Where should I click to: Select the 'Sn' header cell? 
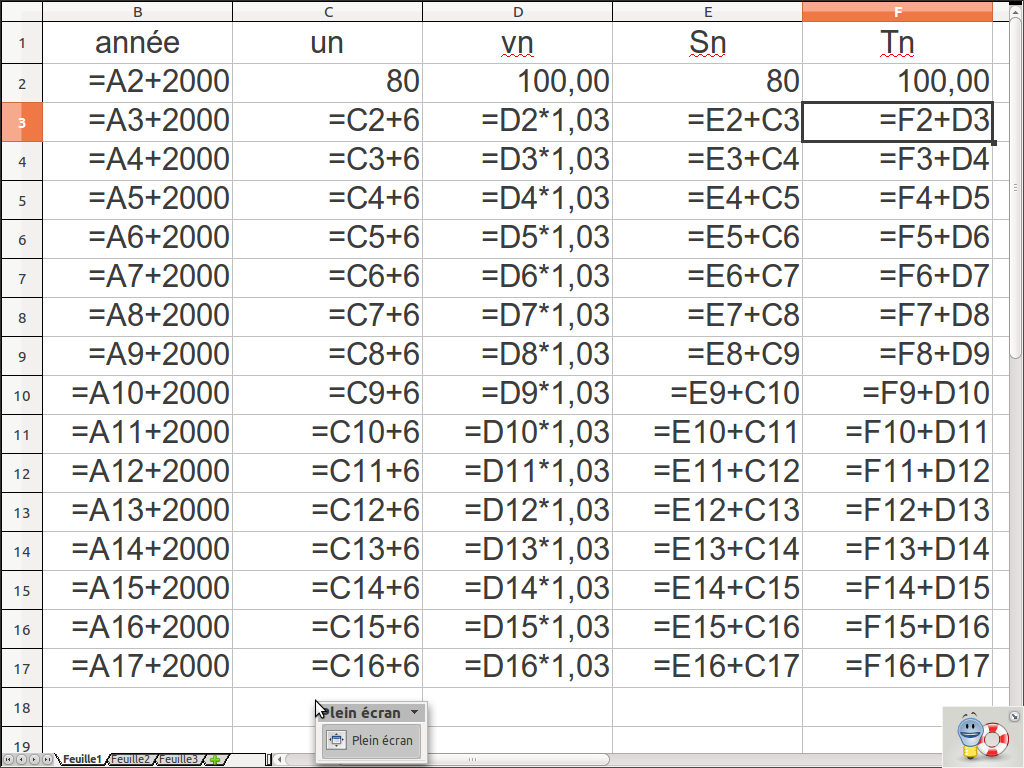point(707,43)
